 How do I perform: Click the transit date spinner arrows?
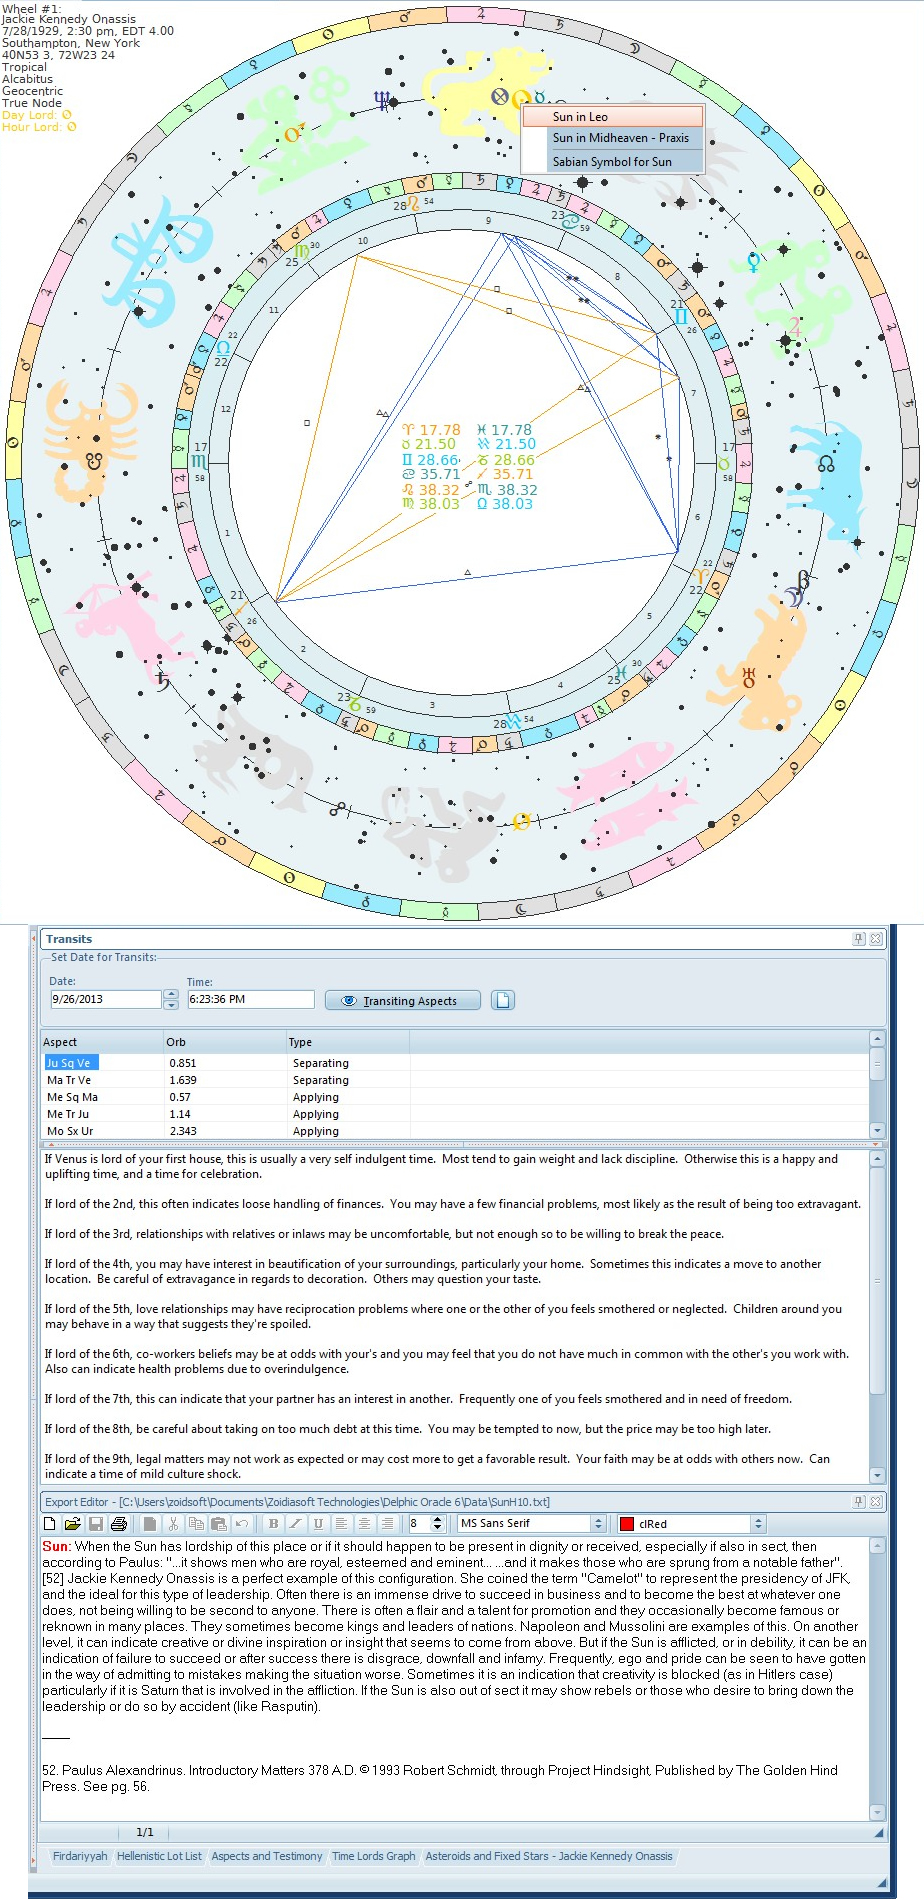(x=171, y=999)
